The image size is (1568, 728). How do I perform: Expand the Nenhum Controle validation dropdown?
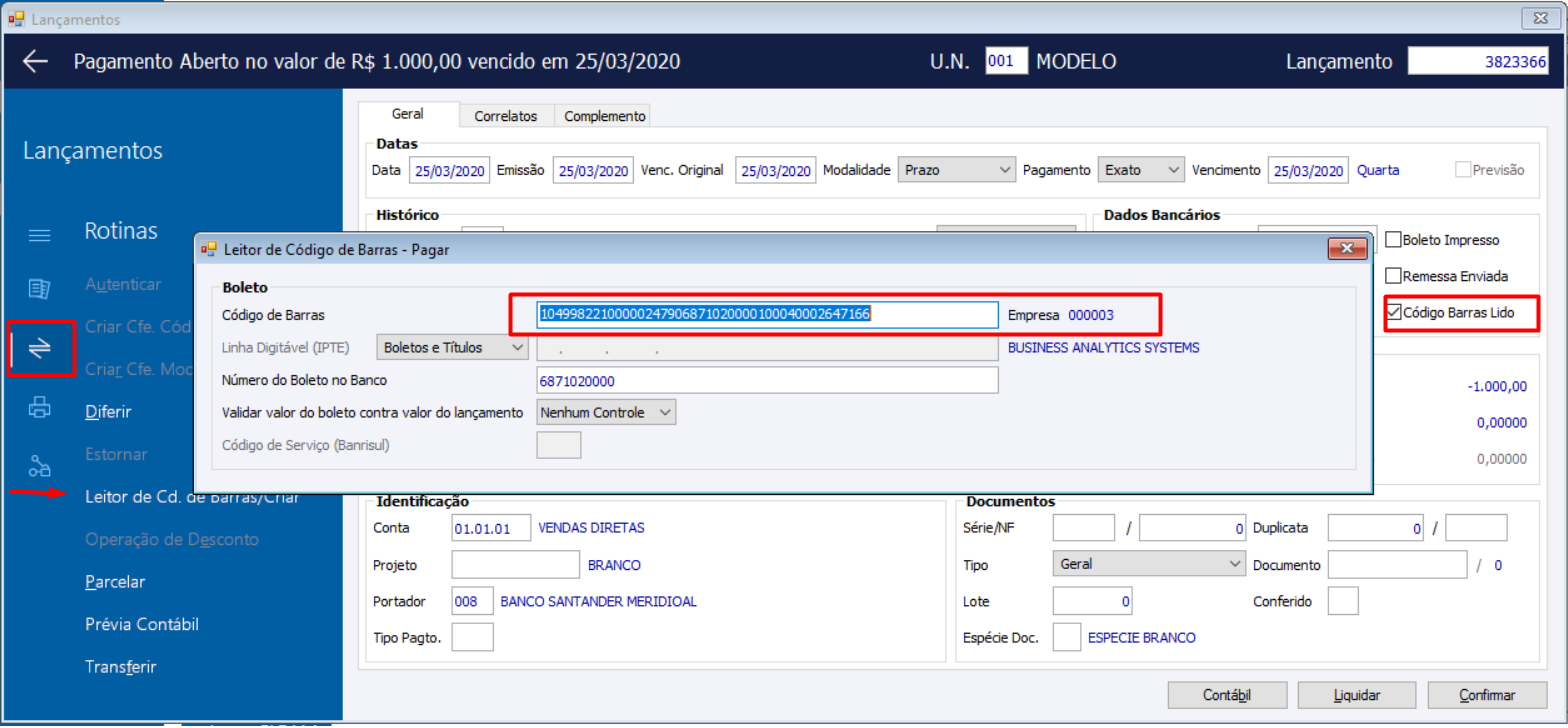607,411
